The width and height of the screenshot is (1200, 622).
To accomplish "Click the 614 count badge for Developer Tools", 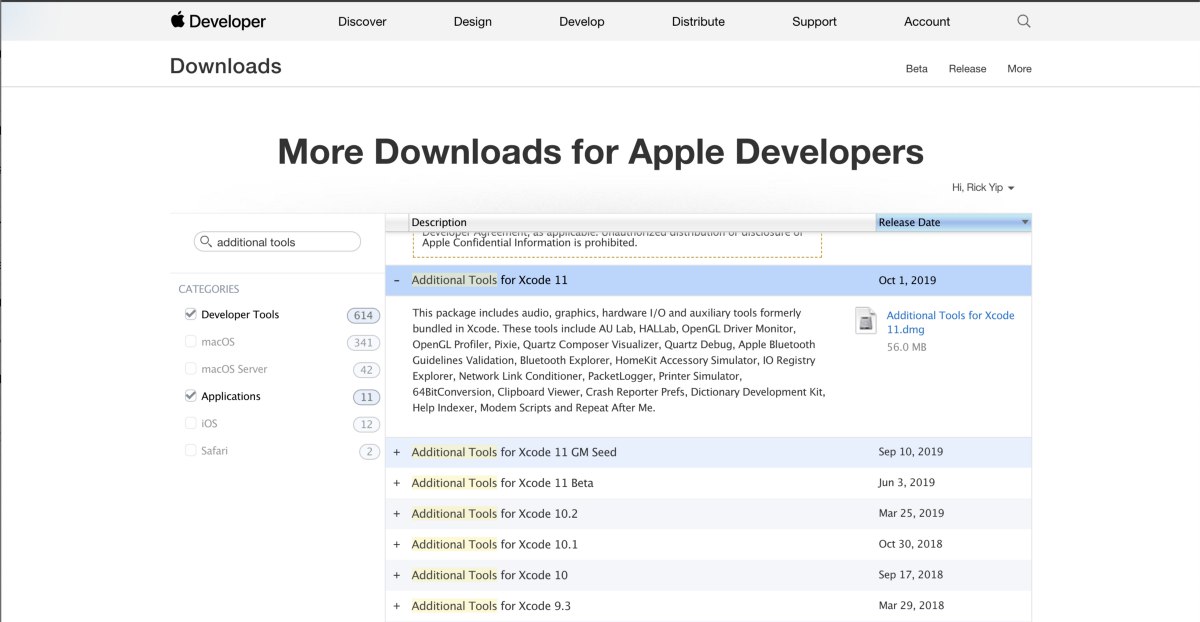I will point(363,315).
